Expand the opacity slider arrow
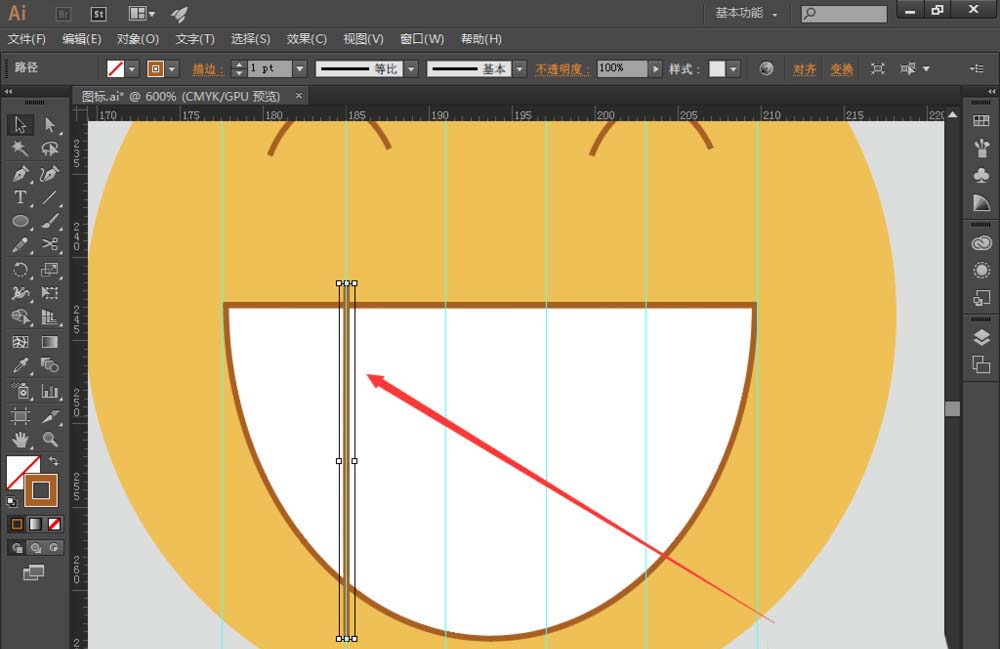Viewport: 1000px width, 649px height. pos(655,69)
